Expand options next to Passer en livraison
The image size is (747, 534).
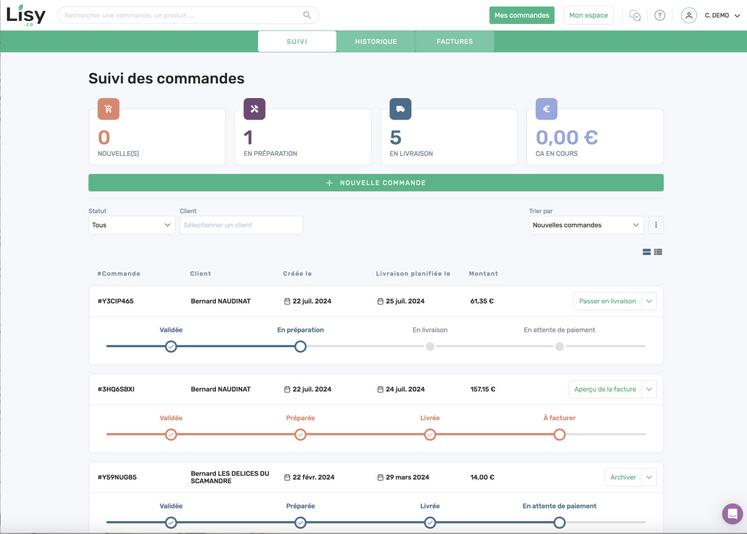pyautogui.click(x=649, y=301)
